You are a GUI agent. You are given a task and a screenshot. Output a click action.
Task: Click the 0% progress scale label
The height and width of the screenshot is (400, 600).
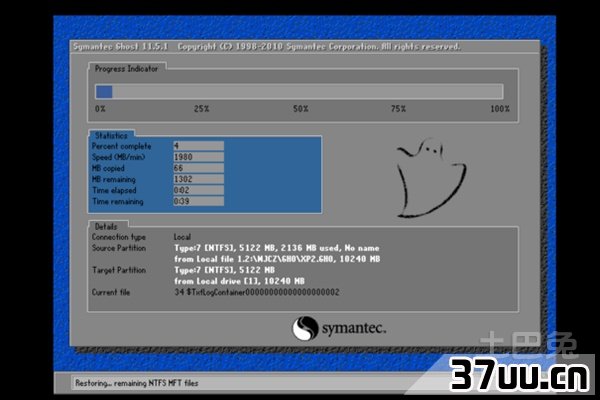tap(100, 109)
